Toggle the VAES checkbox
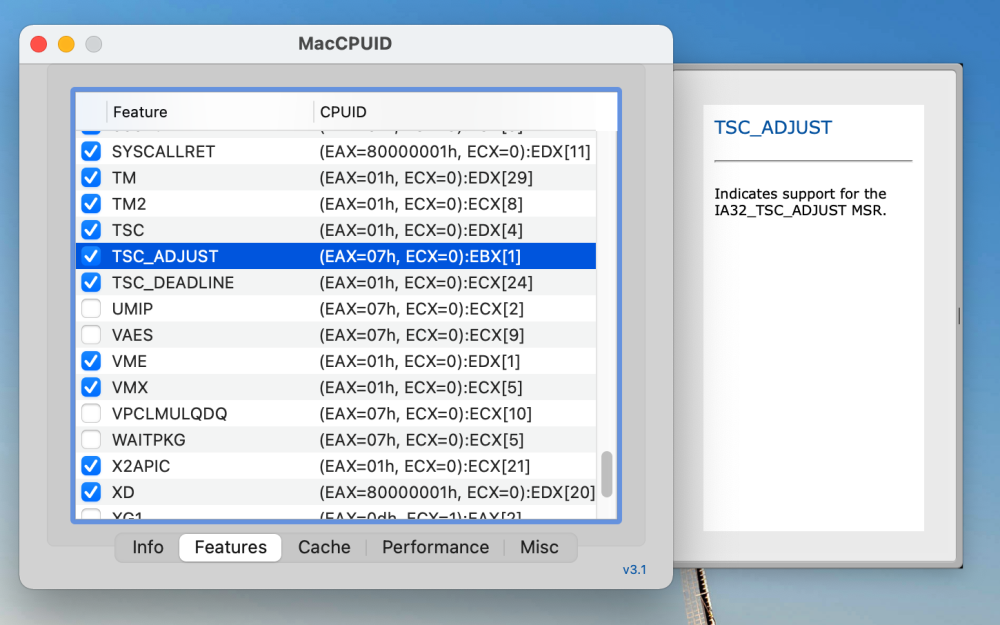Viewport: 1000px width, 625px height. point(91,334)
